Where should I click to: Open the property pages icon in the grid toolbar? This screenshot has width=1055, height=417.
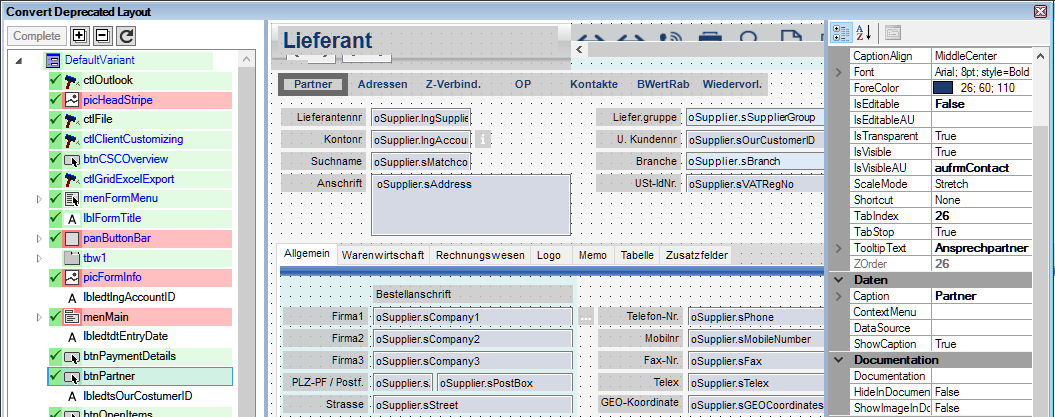892,32
